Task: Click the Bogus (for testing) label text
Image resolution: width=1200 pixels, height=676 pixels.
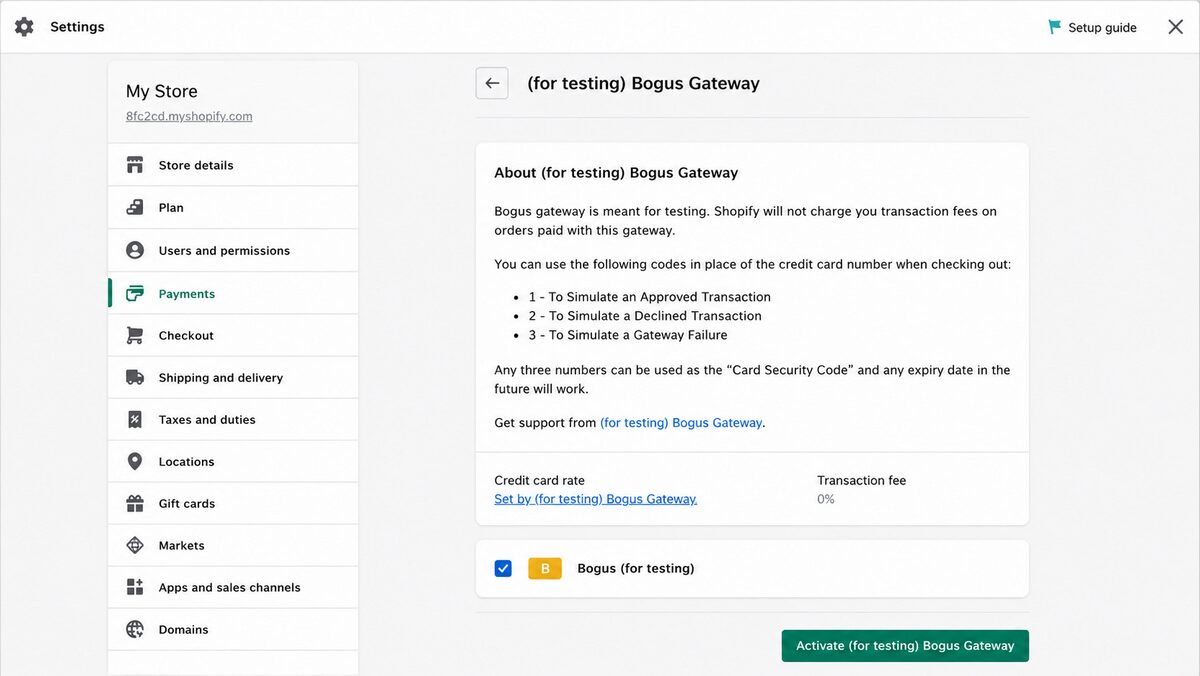Action: [636, 569]
